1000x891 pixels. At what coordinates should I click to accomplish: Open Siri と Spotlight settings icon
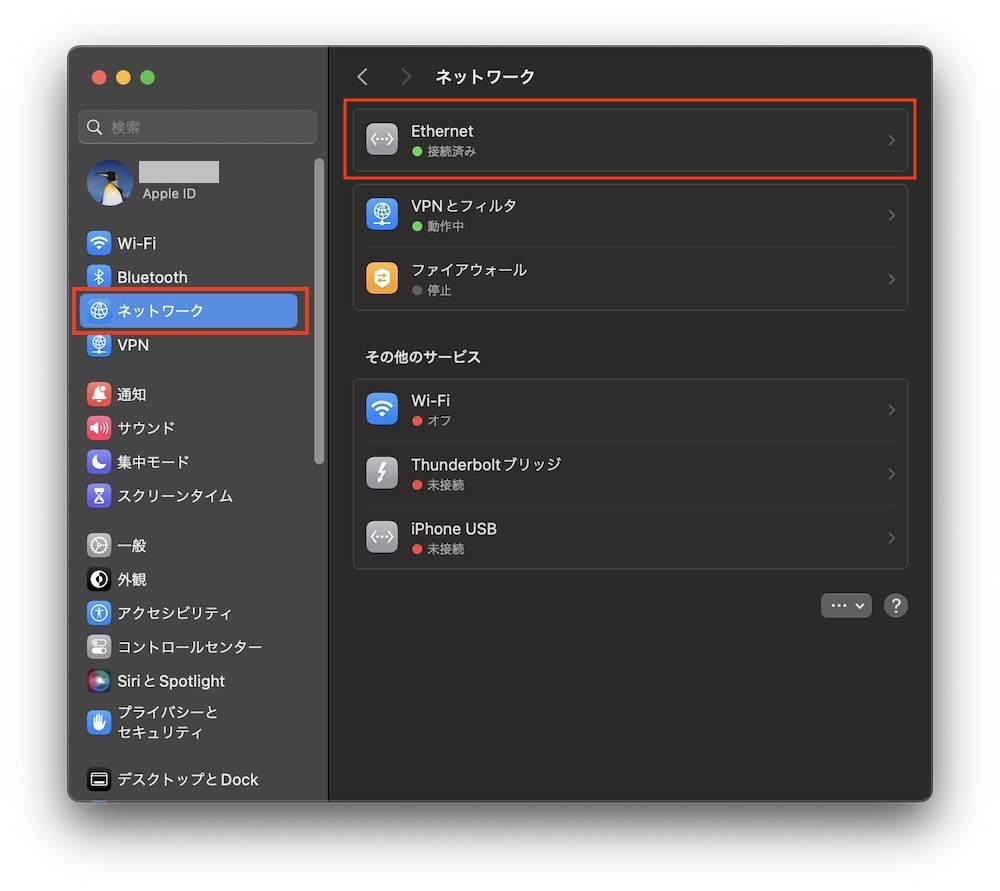pyautogui.click(x=99, y=681)
